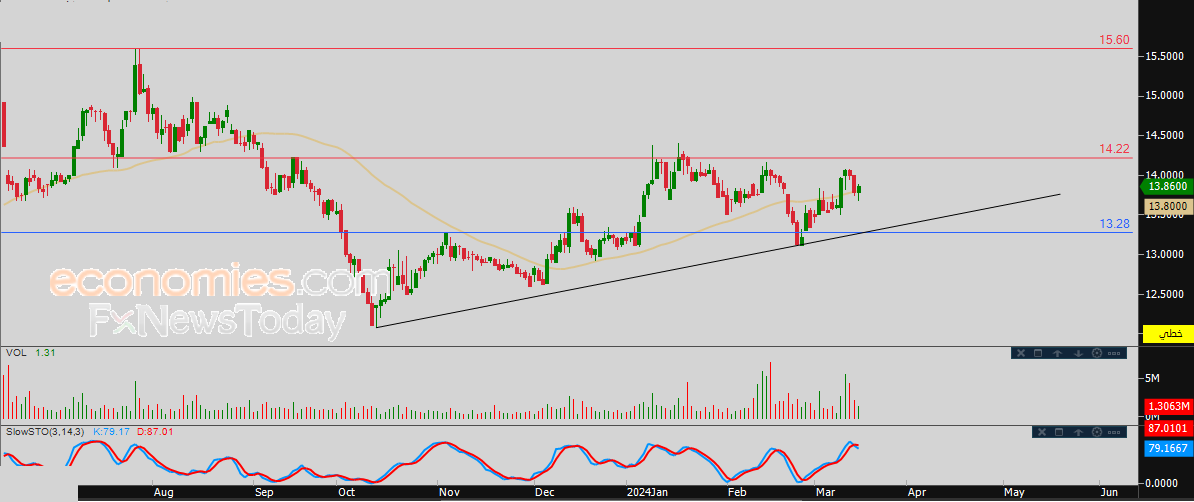This screenshot has height=502, width=1194.
Task: Click the Sep label on time axis
Action: [263, 493]
